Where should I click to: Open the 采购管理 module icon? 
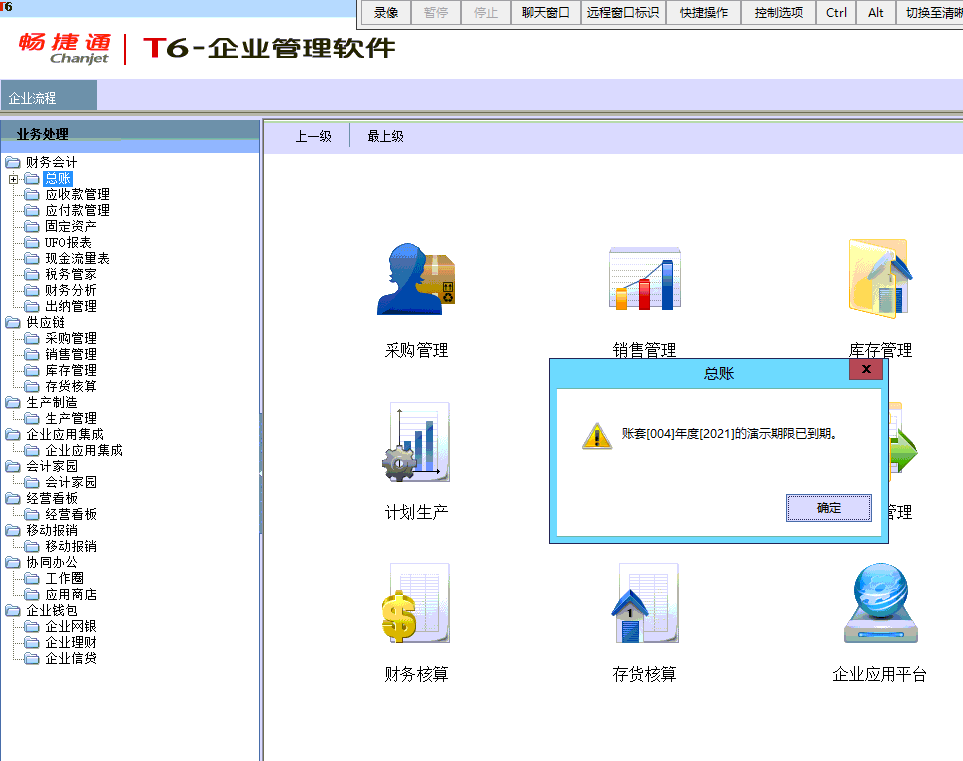[416, 279]
